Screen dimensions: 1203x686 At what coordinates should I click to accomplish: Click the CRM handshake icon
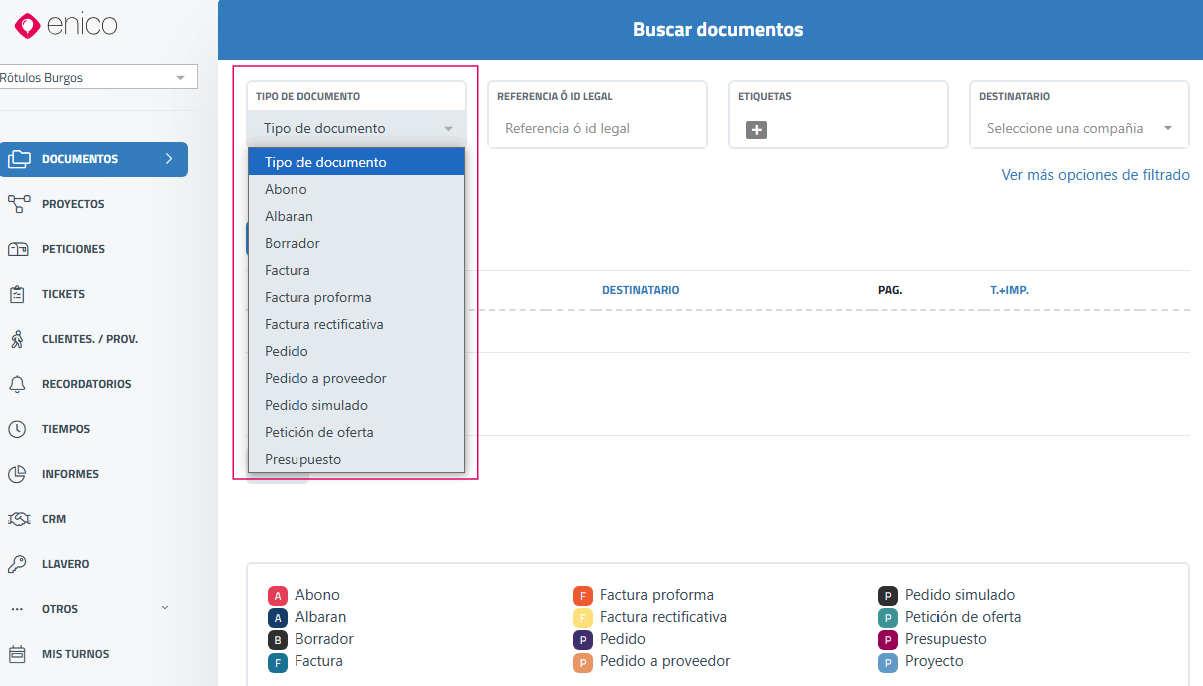(x=18, y=519)
